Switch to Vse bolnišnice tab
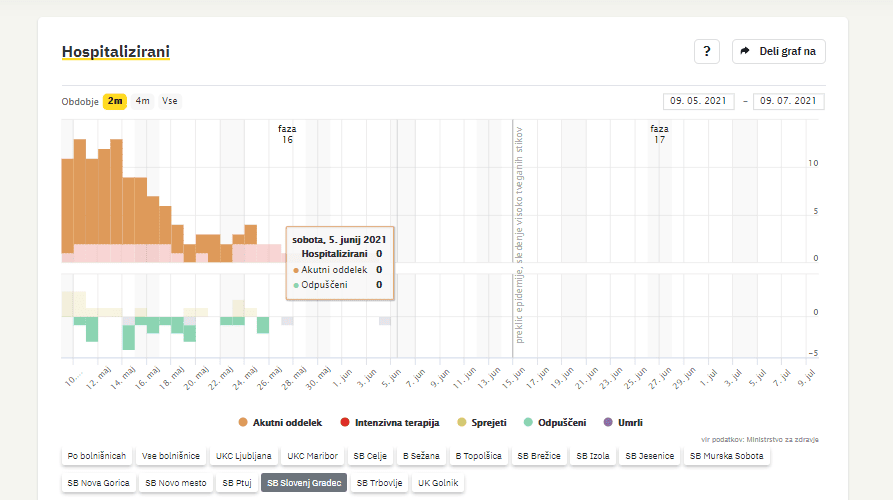Image resolution: width=893 pixels, height=500 pixels. (x=170, y=456)
